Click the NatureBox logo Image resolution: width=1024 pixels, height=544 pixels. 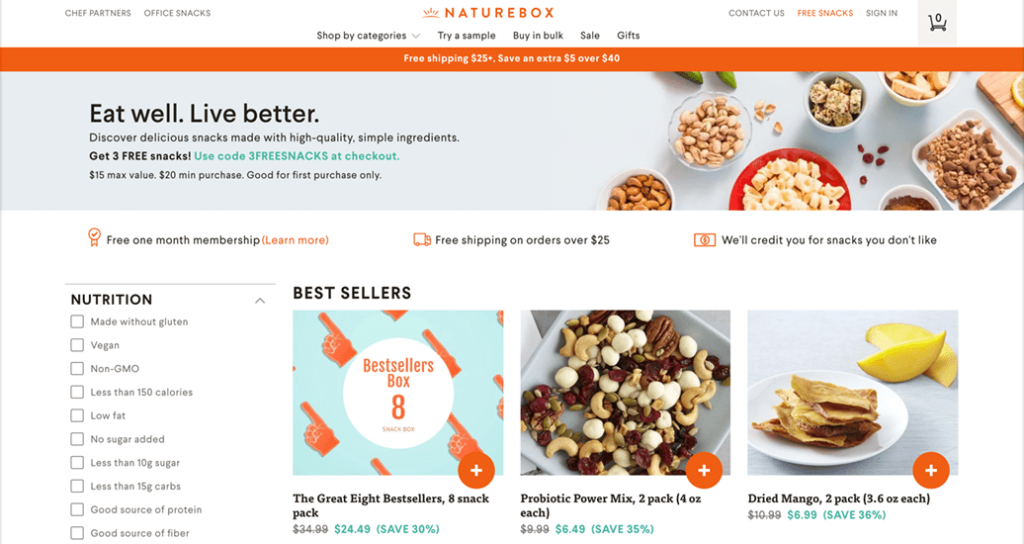point(488,12)
